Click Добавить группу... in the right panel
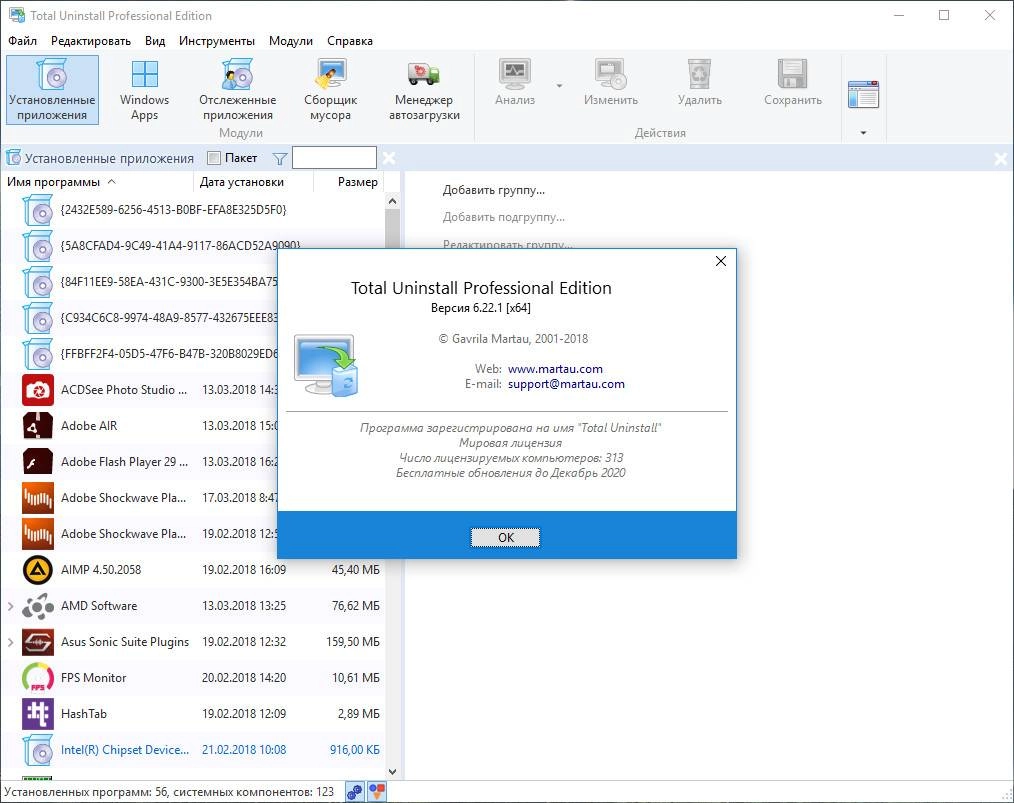Screen dimensions: 1014x803 (493, 190)
